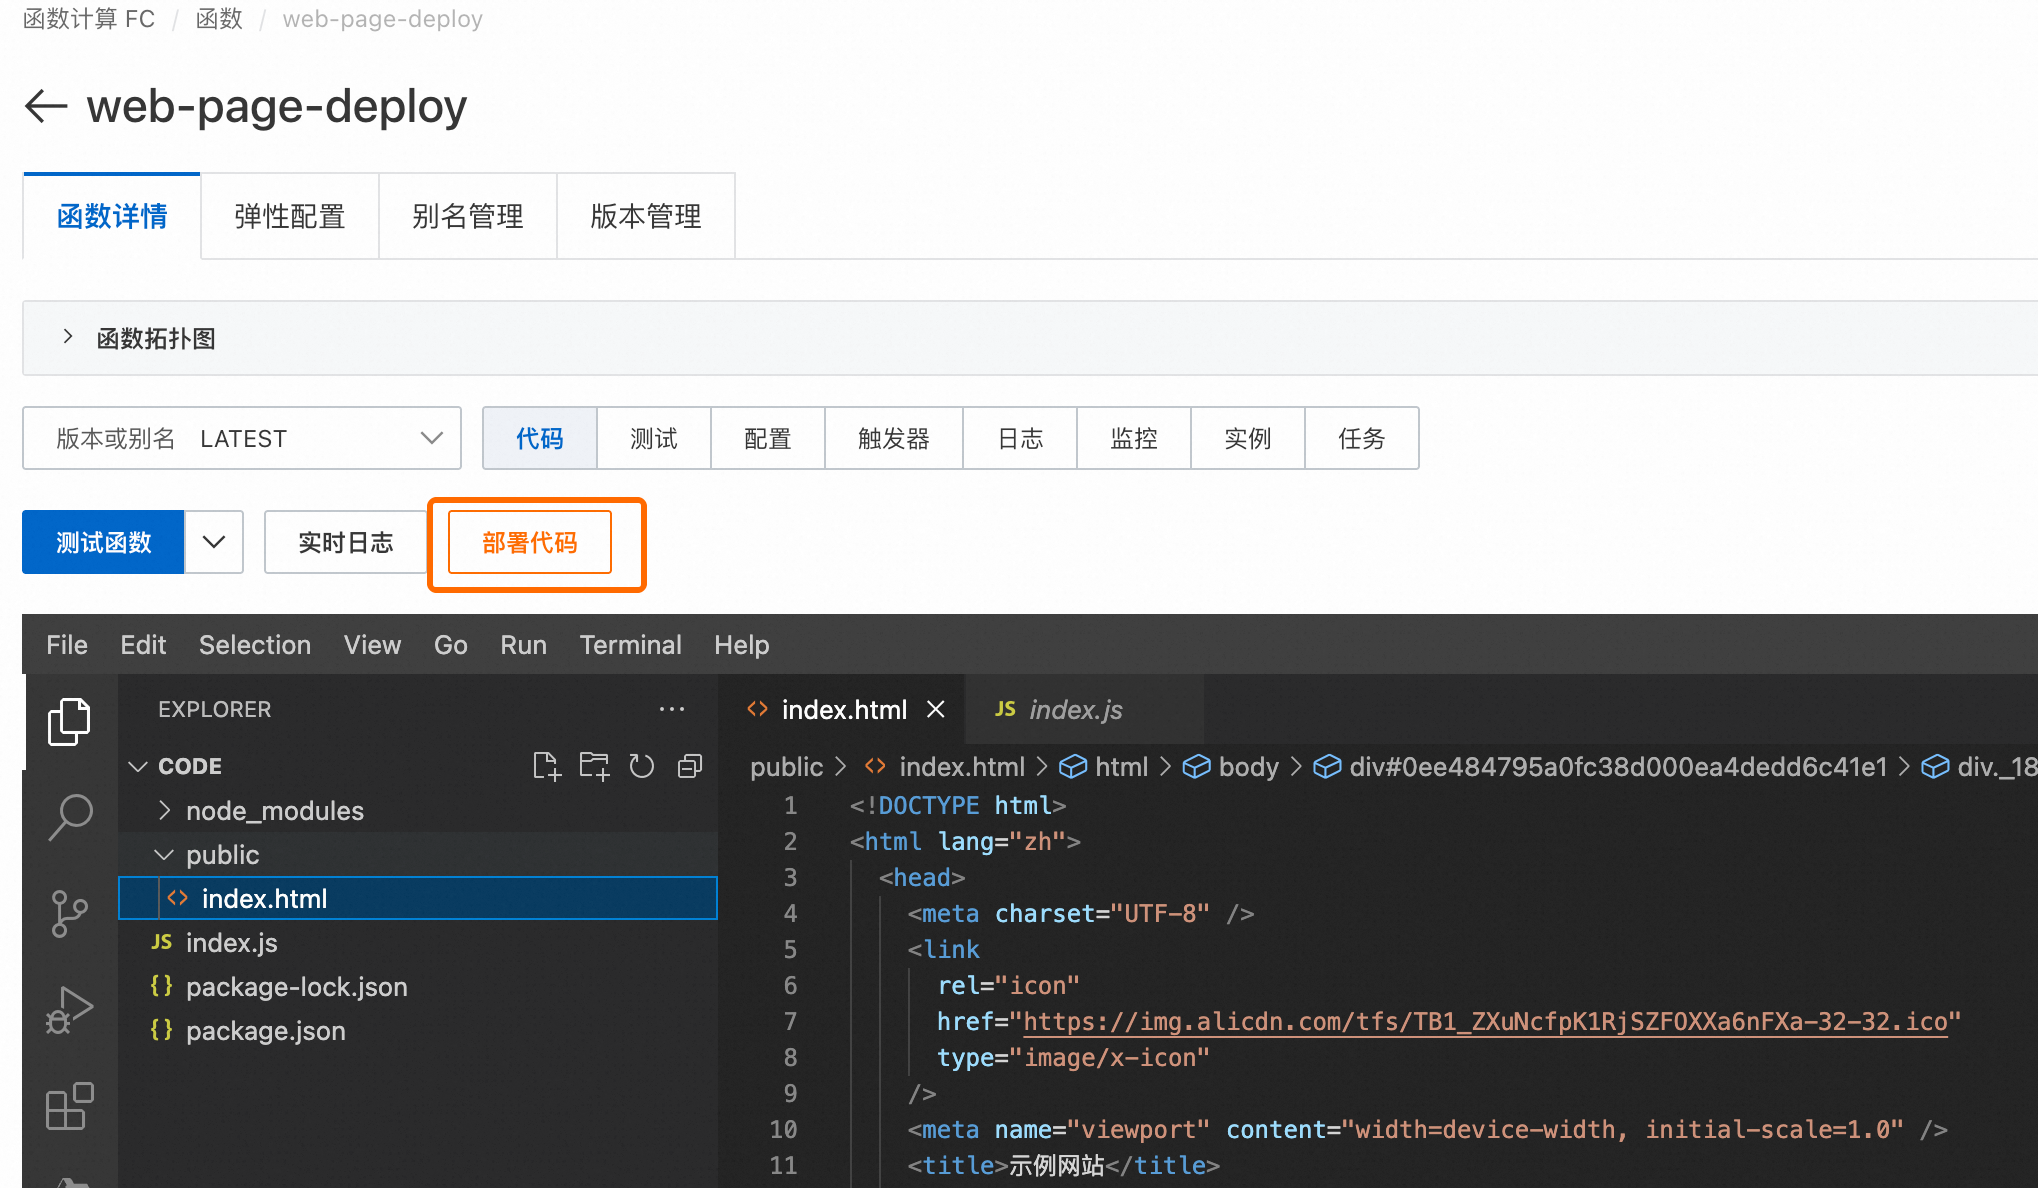Open the Run and Debug view icon

click(x=69, y=1009)
